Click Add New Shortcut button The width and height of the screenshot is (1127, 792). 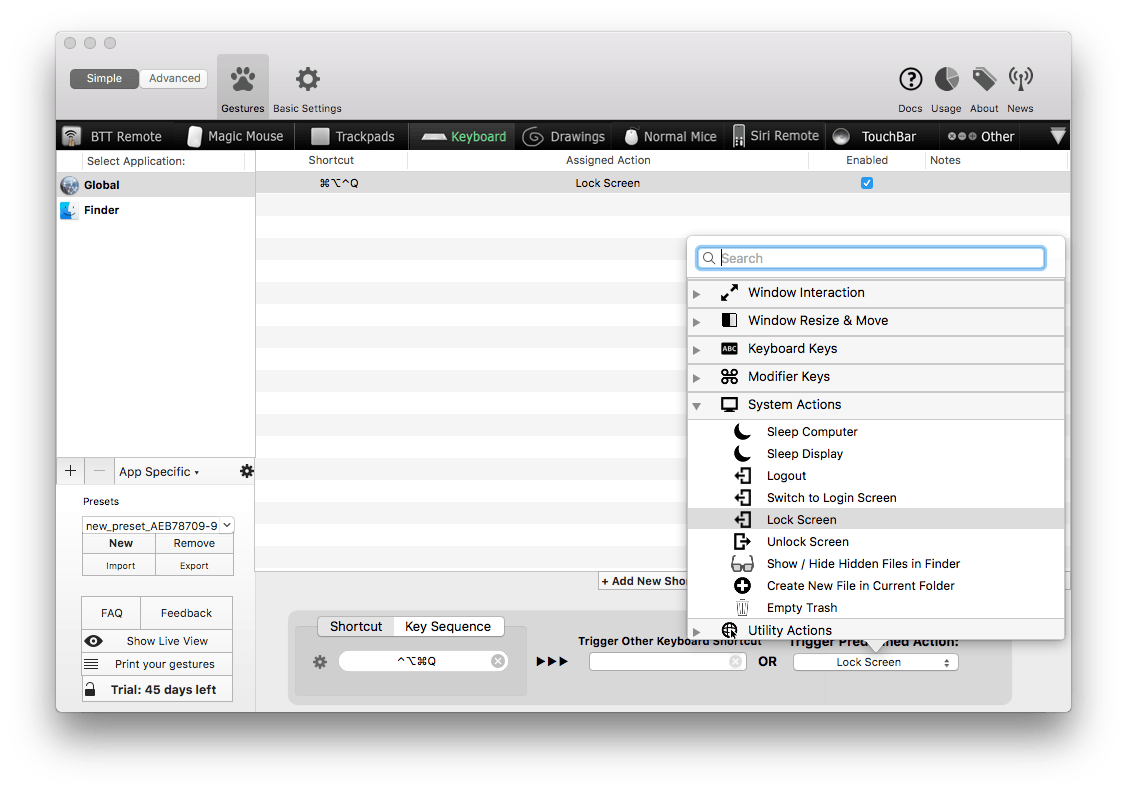point(643,581)
